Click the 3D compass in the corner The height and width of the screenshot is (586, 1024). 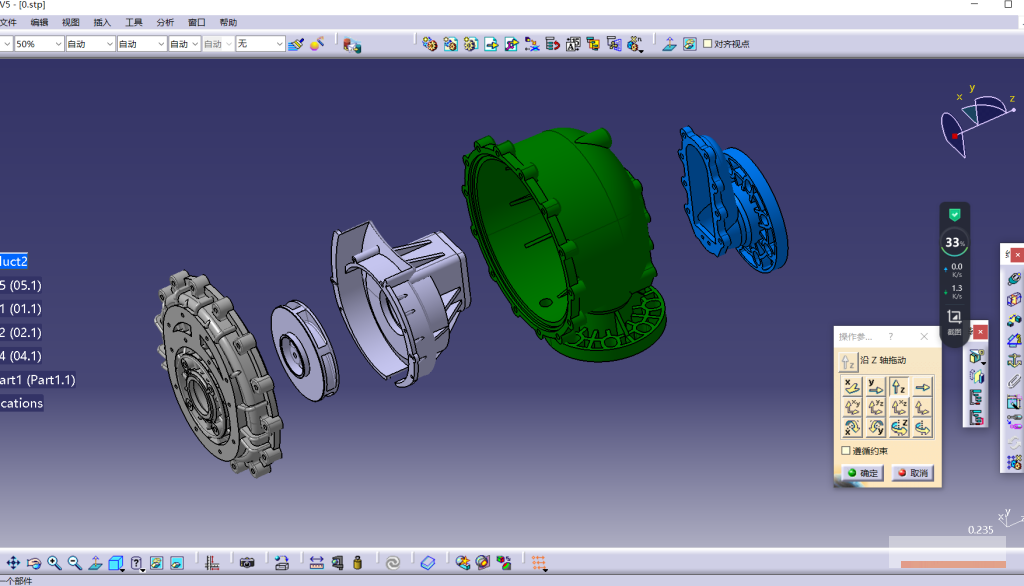pos(978,121)
